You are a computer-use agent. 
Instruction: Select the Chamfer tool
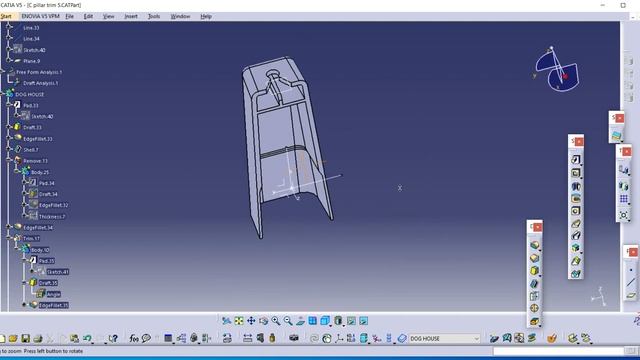[534, 258]
